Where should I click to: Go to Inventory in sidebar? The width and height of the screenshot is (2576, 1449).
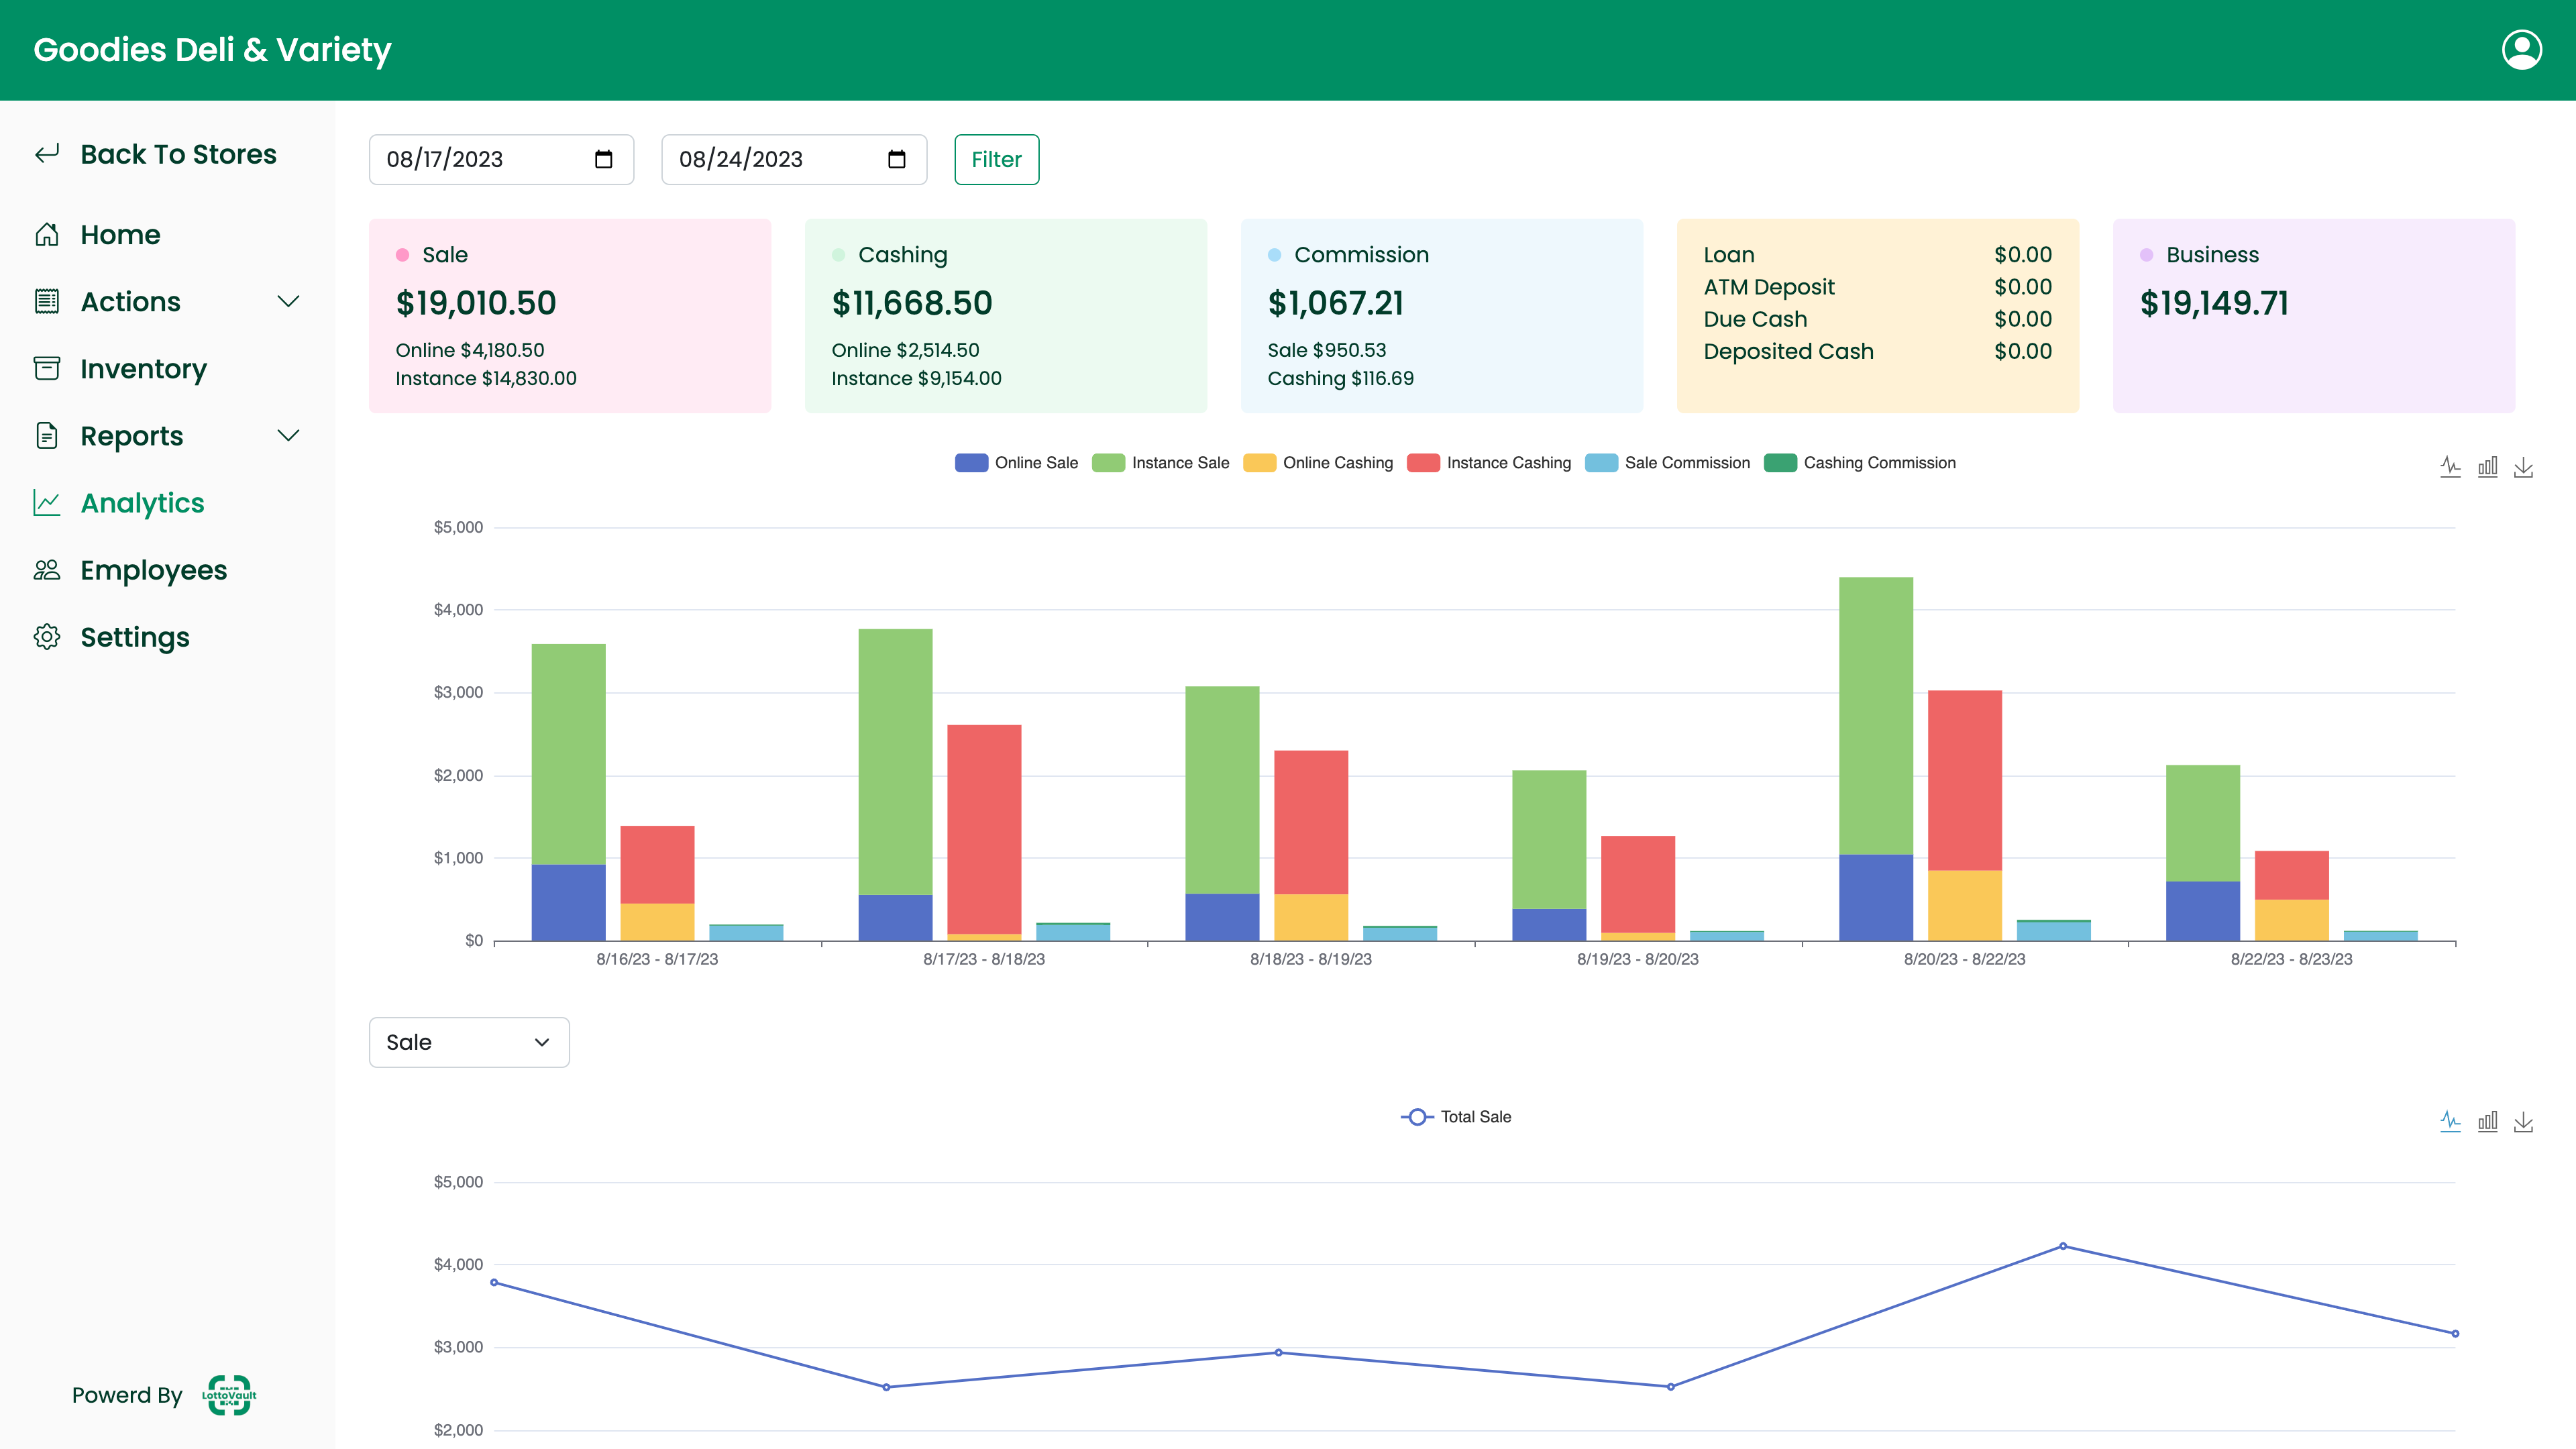tap(143, 368)
